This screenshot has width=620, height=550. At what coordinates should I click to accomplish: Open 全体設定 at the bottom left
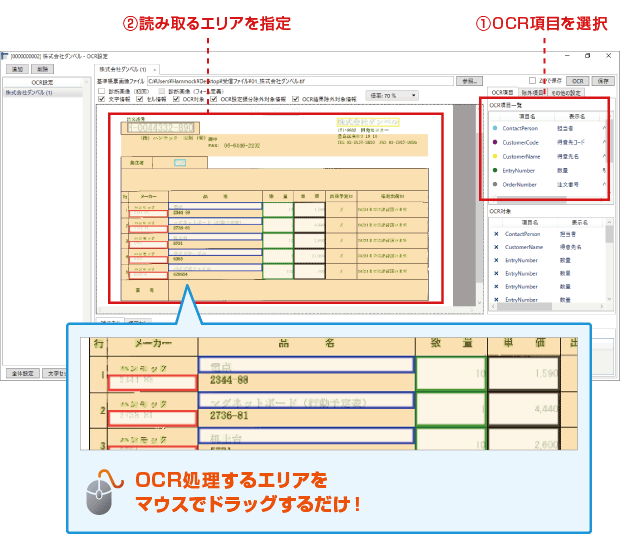point(23,373)
